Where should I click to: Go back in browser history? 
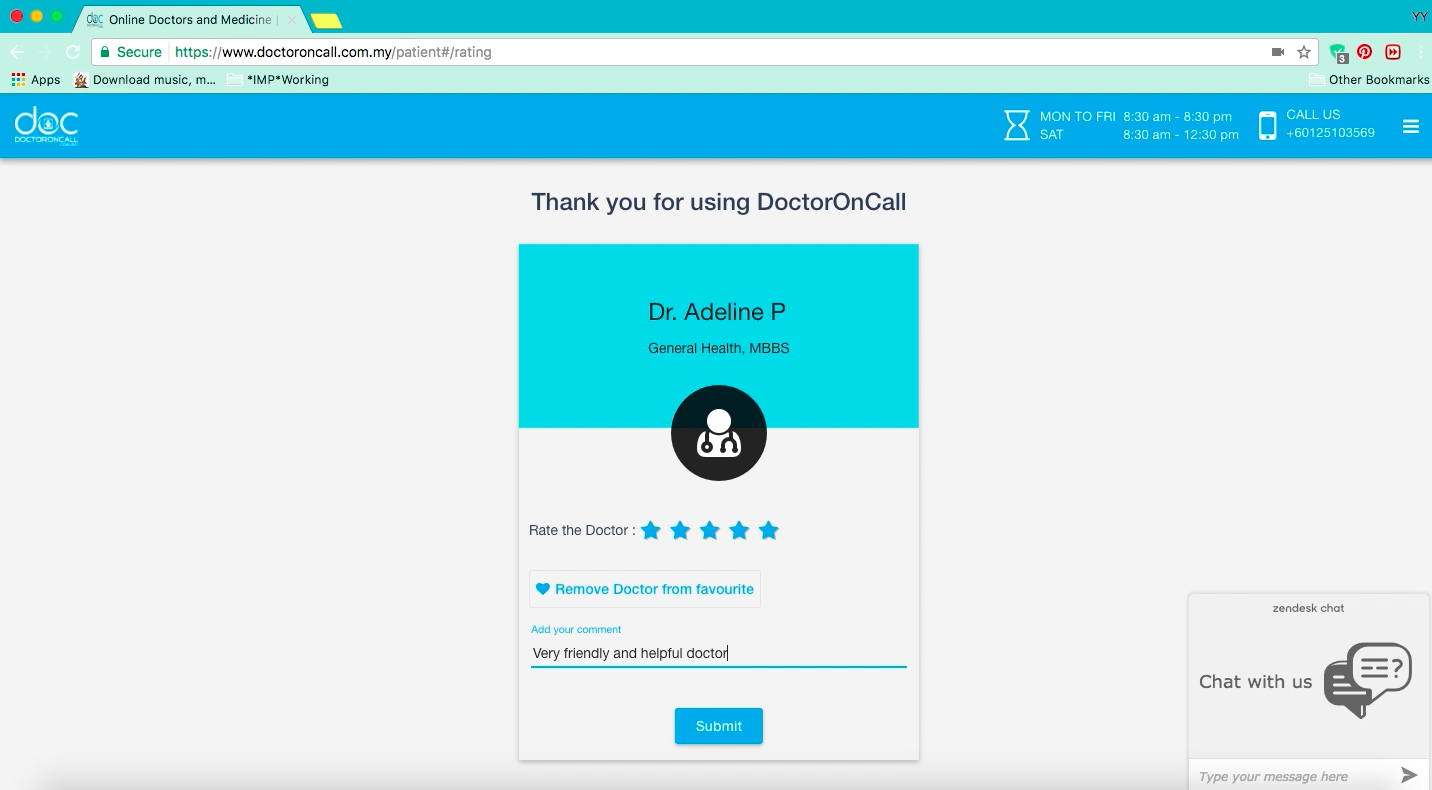[17, 52]
